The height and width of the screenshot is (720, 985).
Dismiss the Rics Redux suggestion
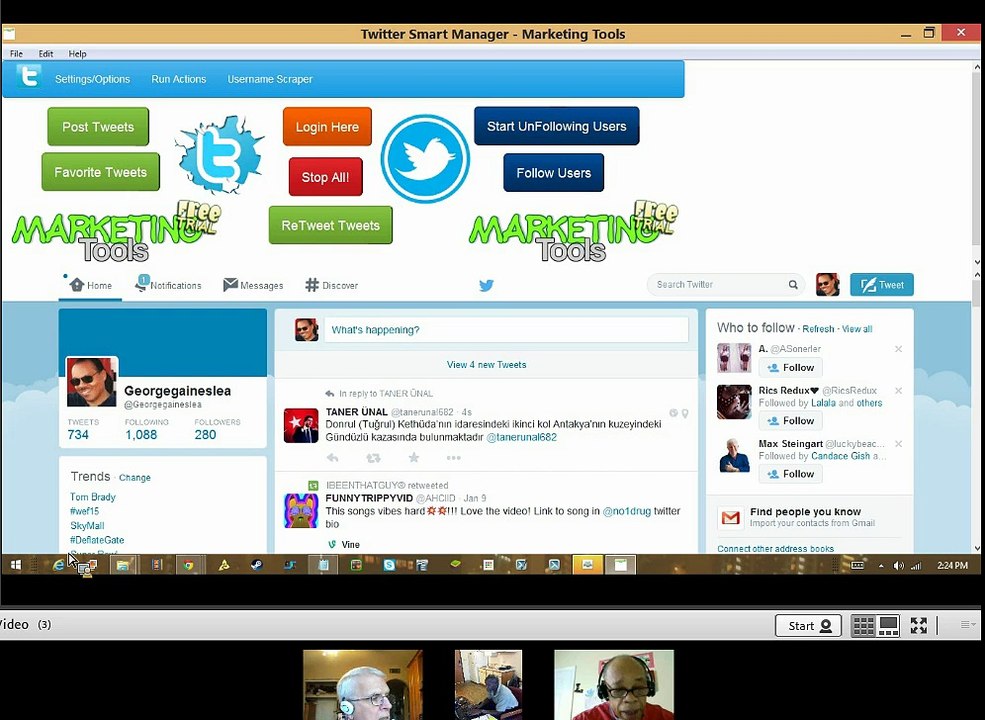(898, 391)
